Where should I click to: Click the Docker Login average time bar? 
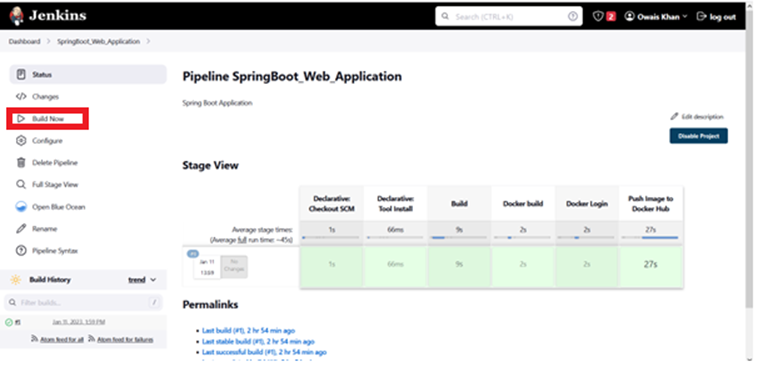tap(586, 237)
